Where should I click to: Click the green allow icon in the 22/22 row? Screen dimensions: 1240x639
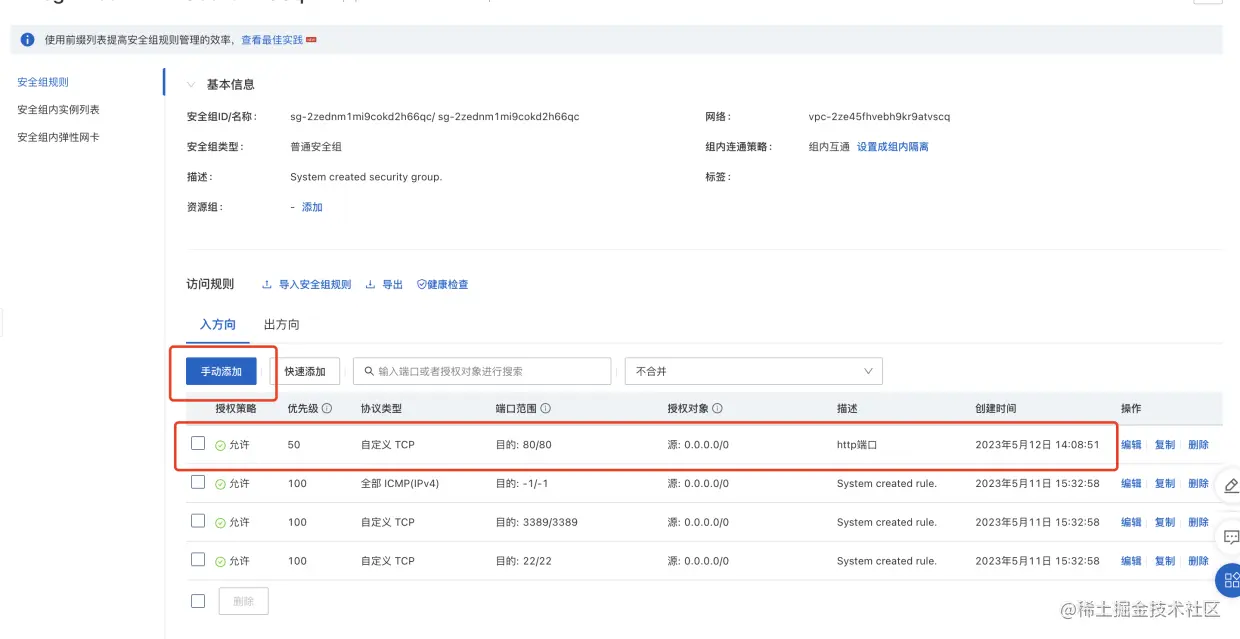click(x=220, y=562)
